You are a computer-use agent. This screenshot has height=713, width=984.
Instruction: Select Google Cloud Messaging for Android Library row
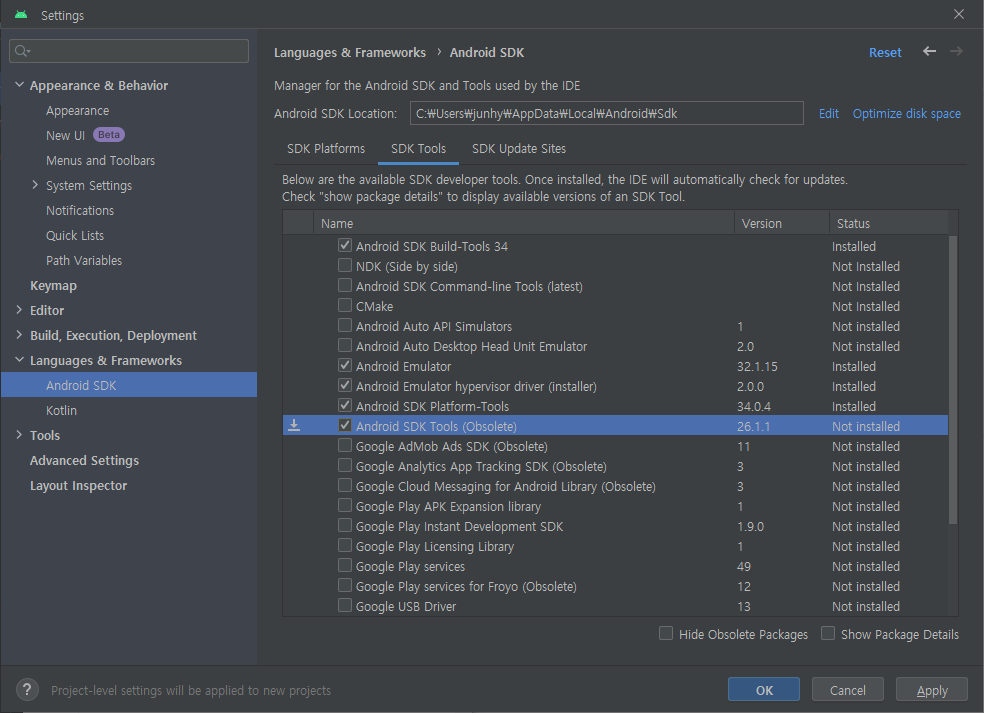[615, 486]
